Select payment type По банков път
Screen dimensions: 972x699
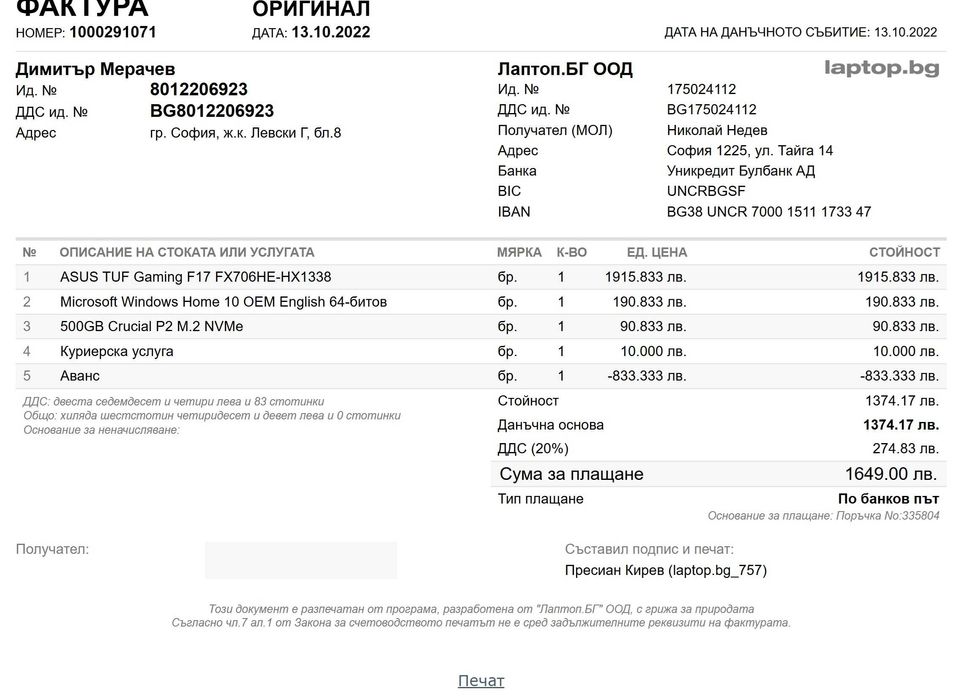click(888, 499)
